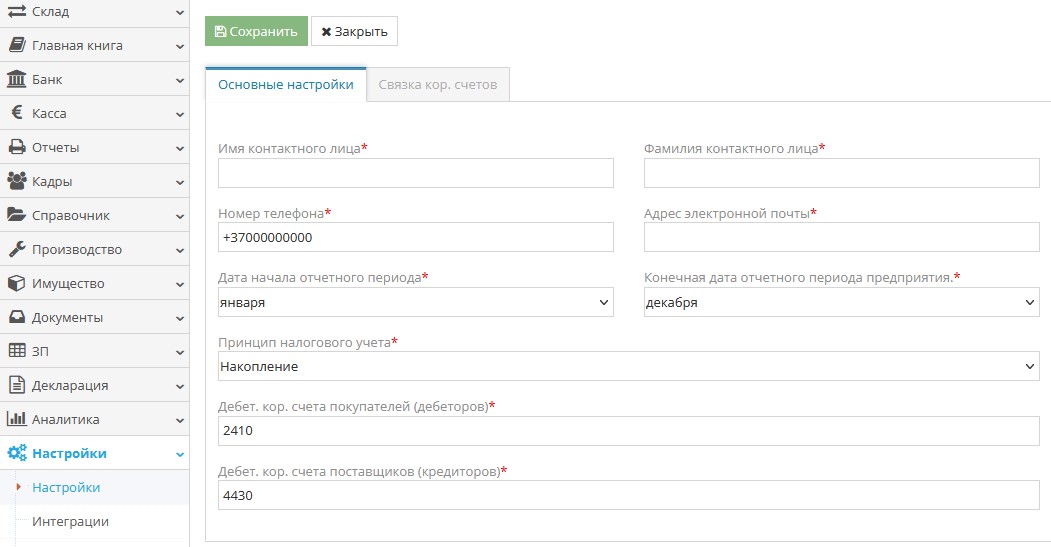Click into the Адрес электронной почты field
This screenshot has width=1051, height=547.
[x=841, y=237]
